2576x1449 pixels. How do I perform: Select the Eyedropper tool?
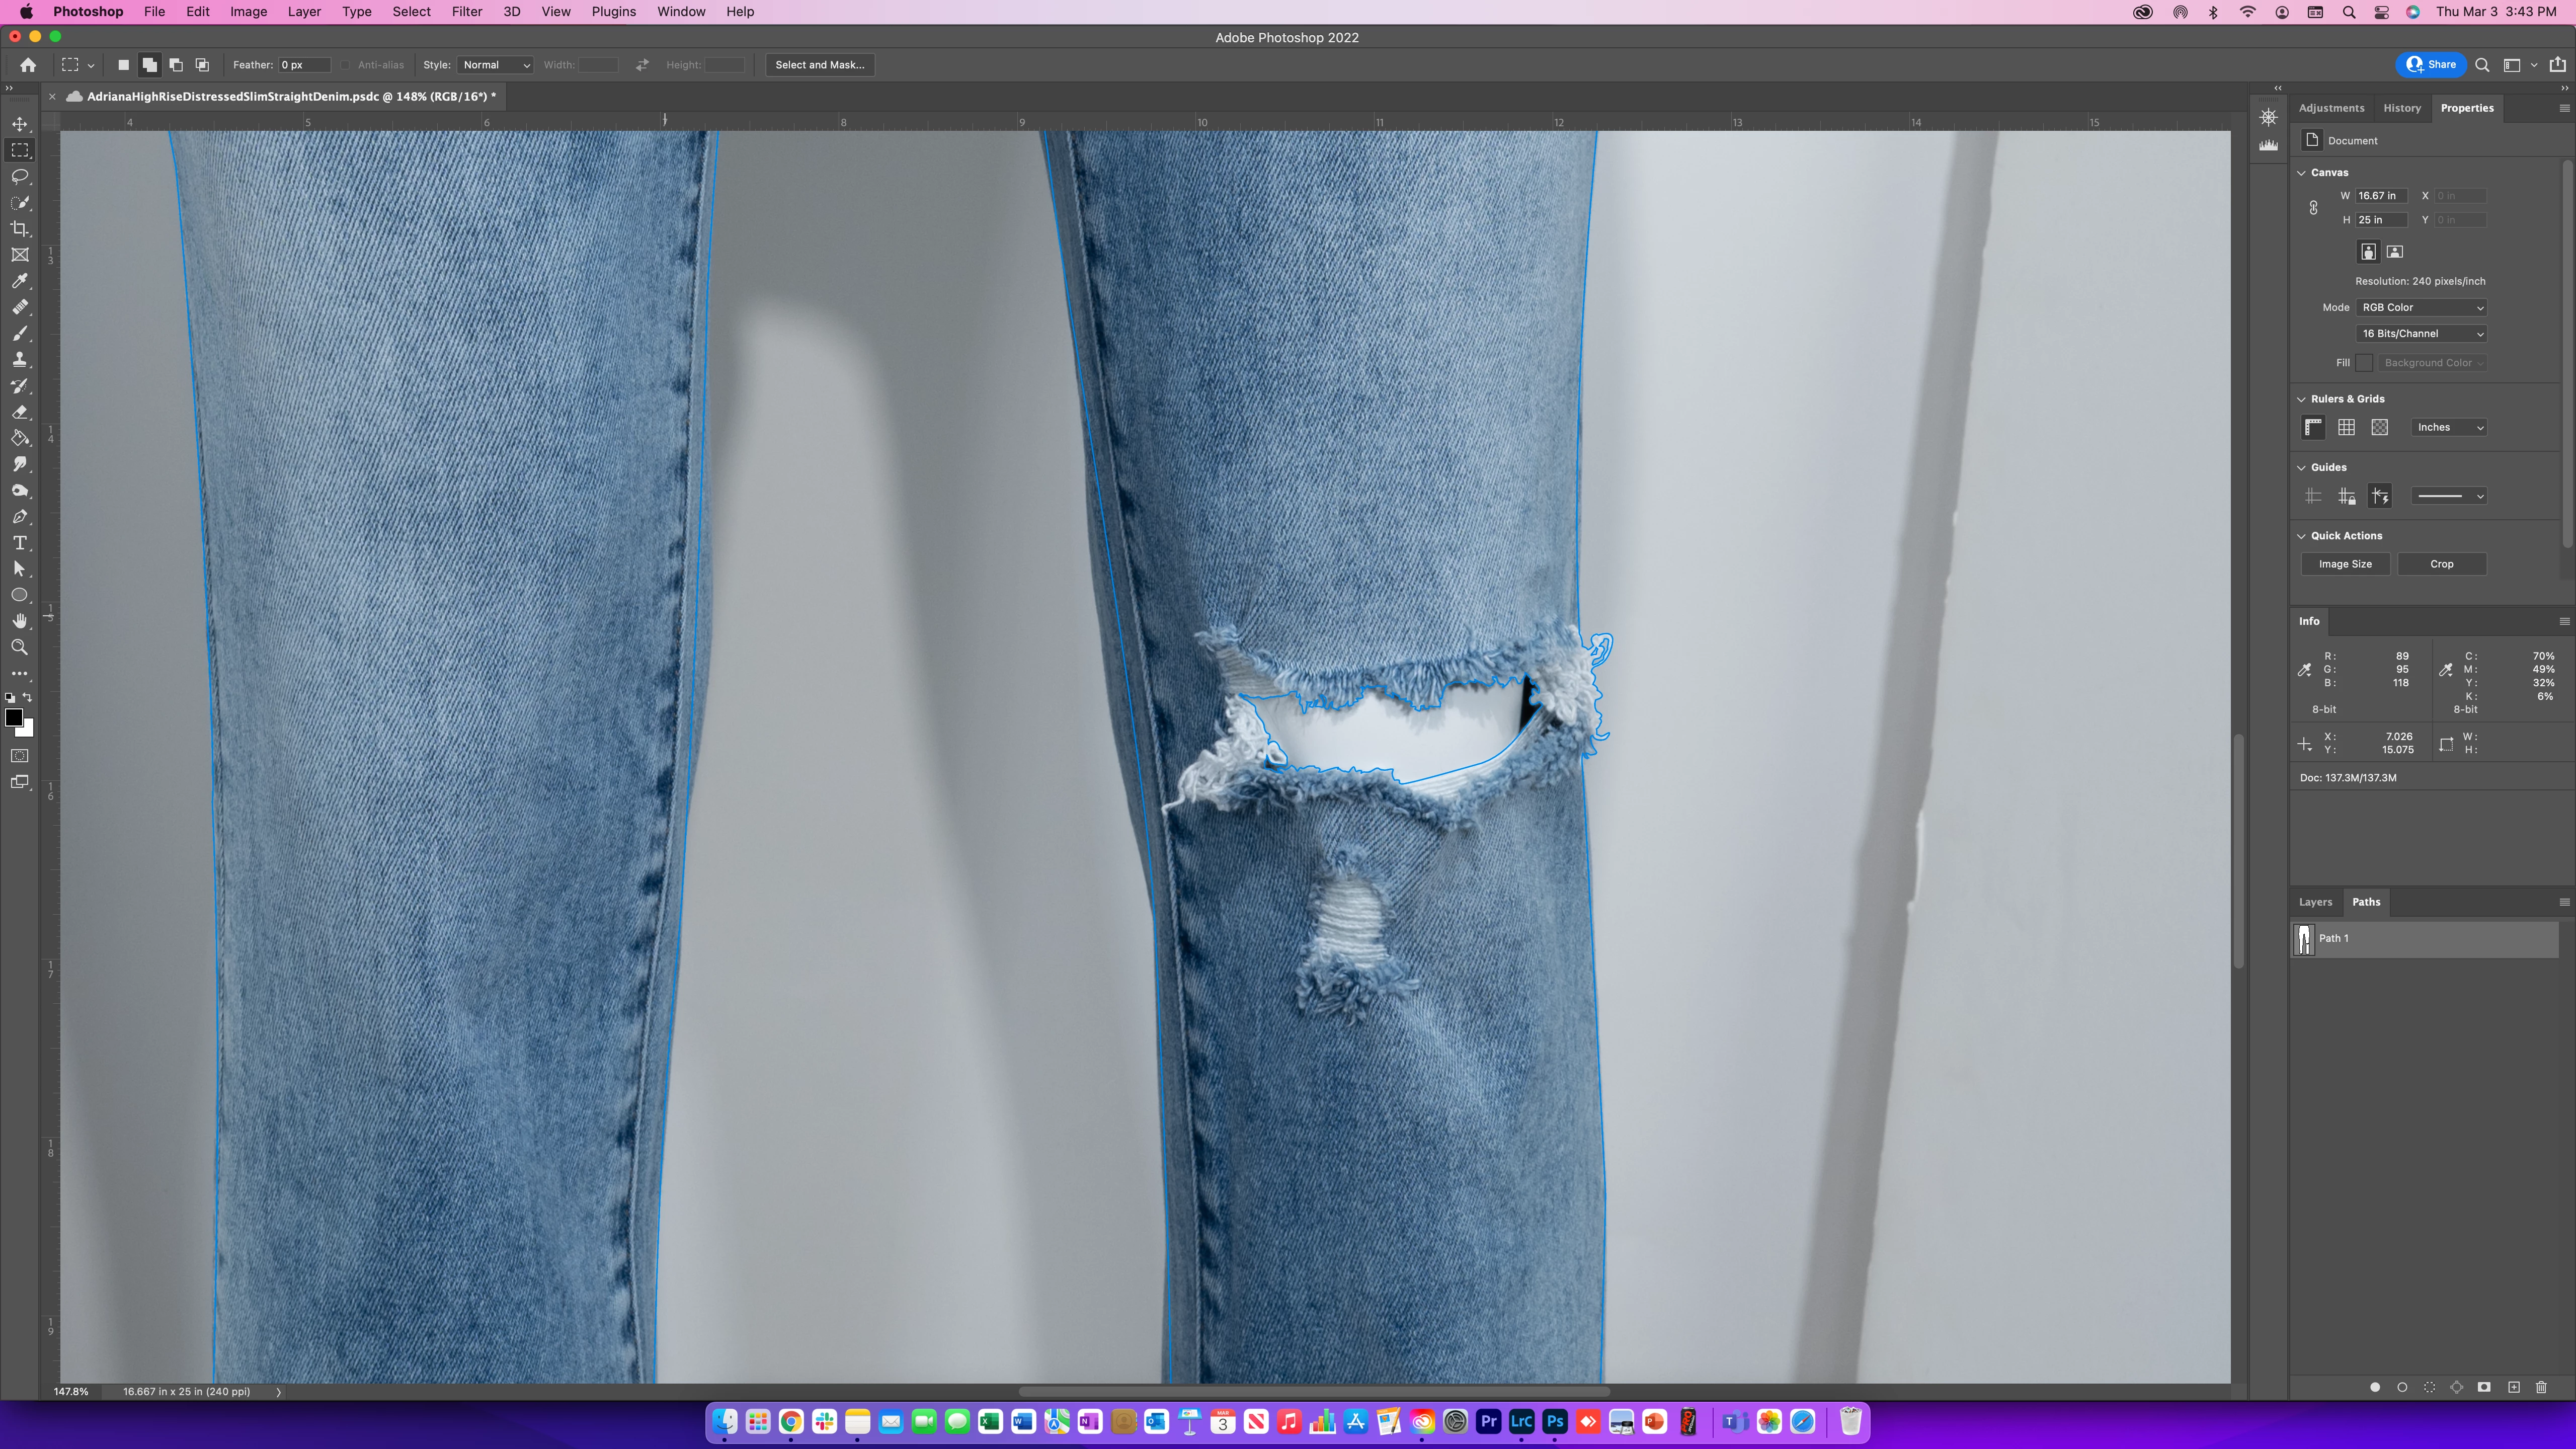point(20,281)
